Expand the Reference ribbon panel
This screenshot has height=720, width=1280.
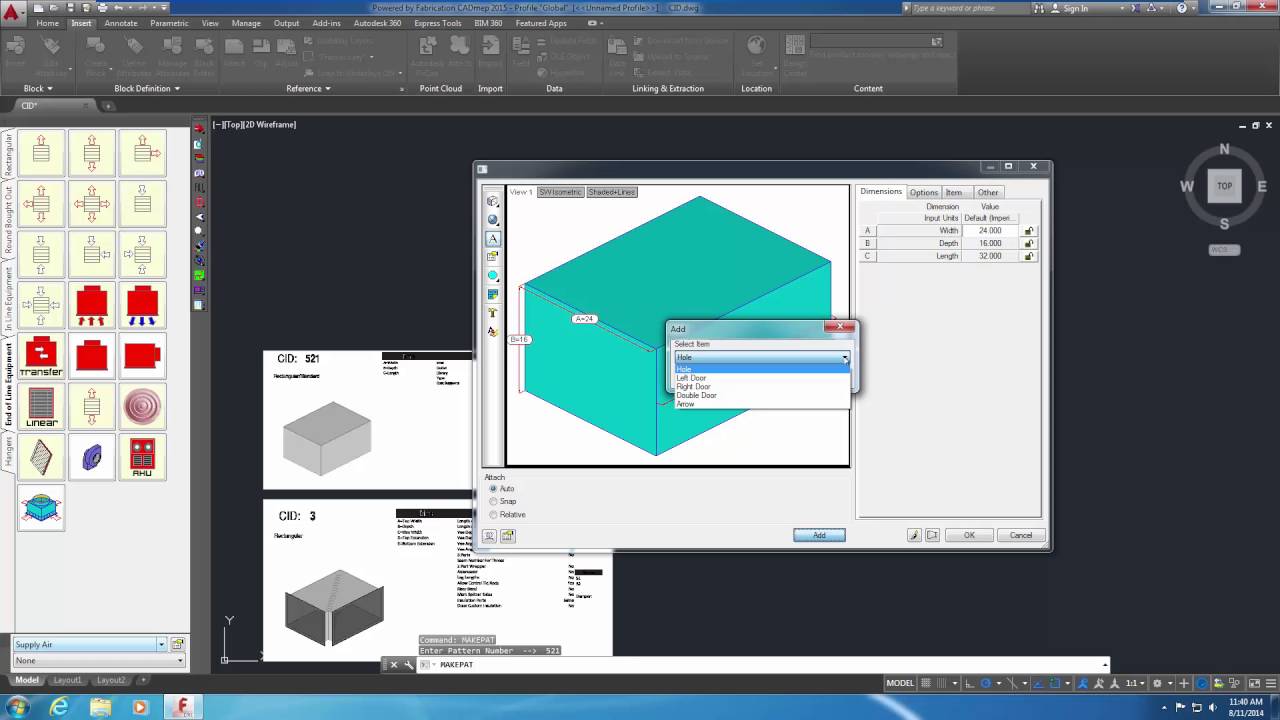308,88
